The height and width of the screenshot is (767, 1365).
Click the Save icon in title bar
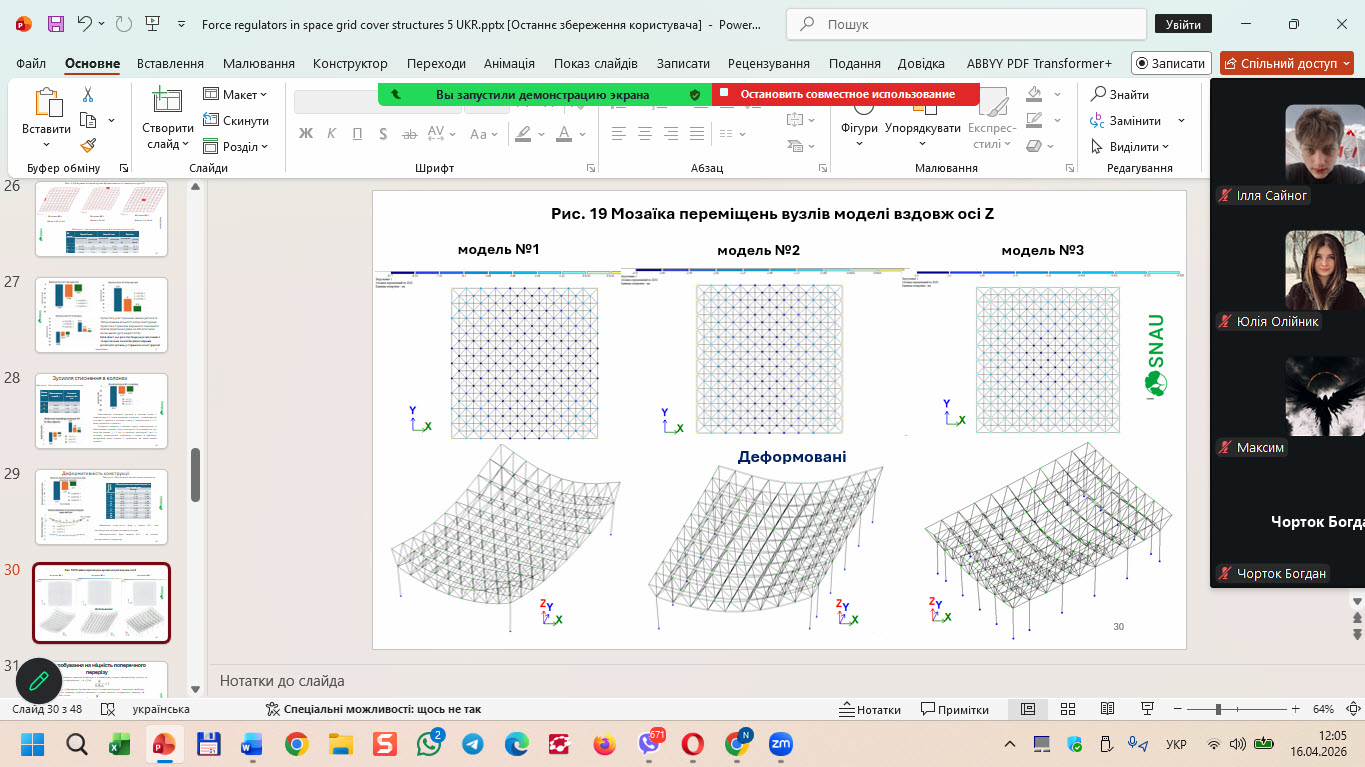tap(56, 24)
